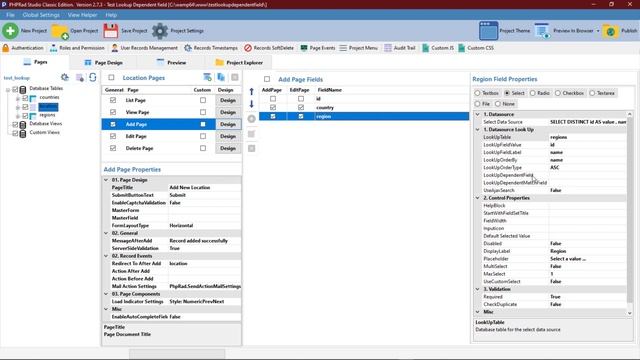640x360 pixels.
Task: Collapse the 3. Validation section
Action: tap(478, 289)
